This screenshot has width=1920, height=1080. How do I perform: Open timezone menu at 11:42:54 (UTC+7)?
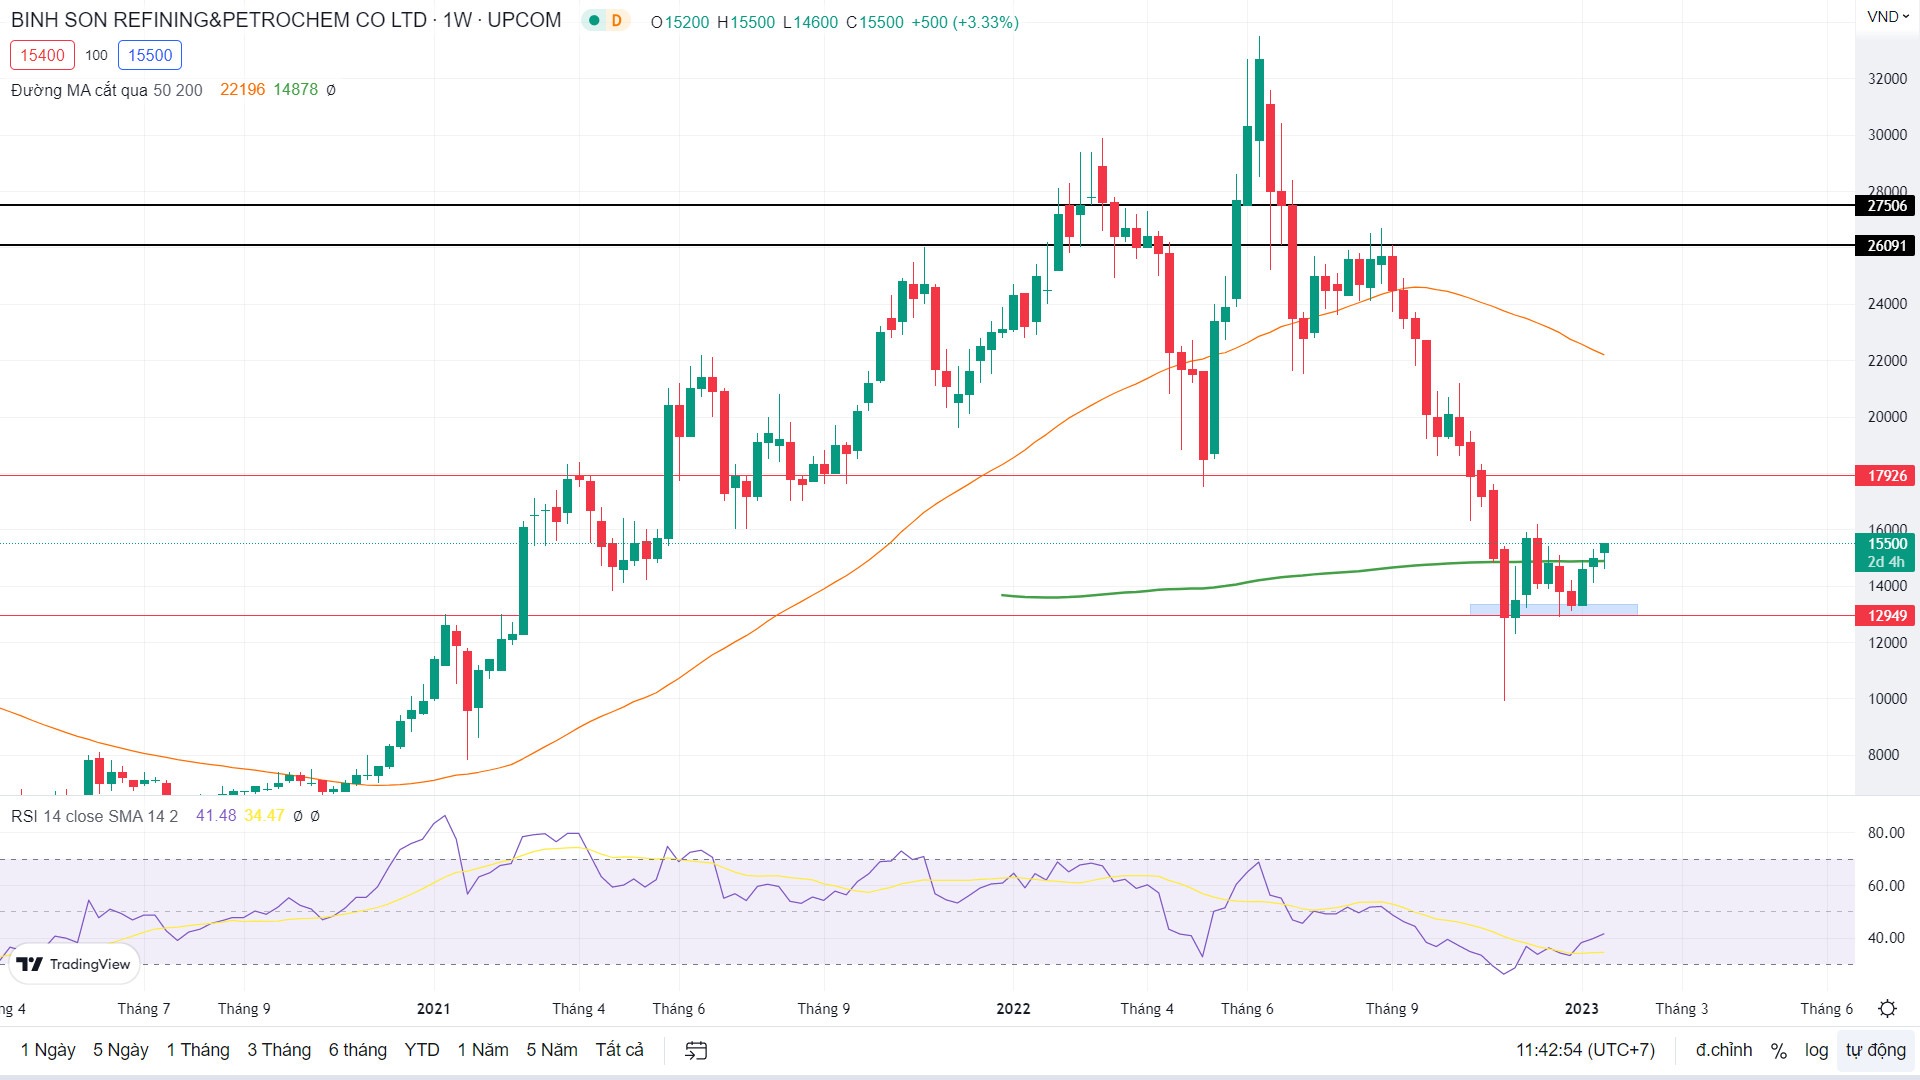(1585, 1050)
